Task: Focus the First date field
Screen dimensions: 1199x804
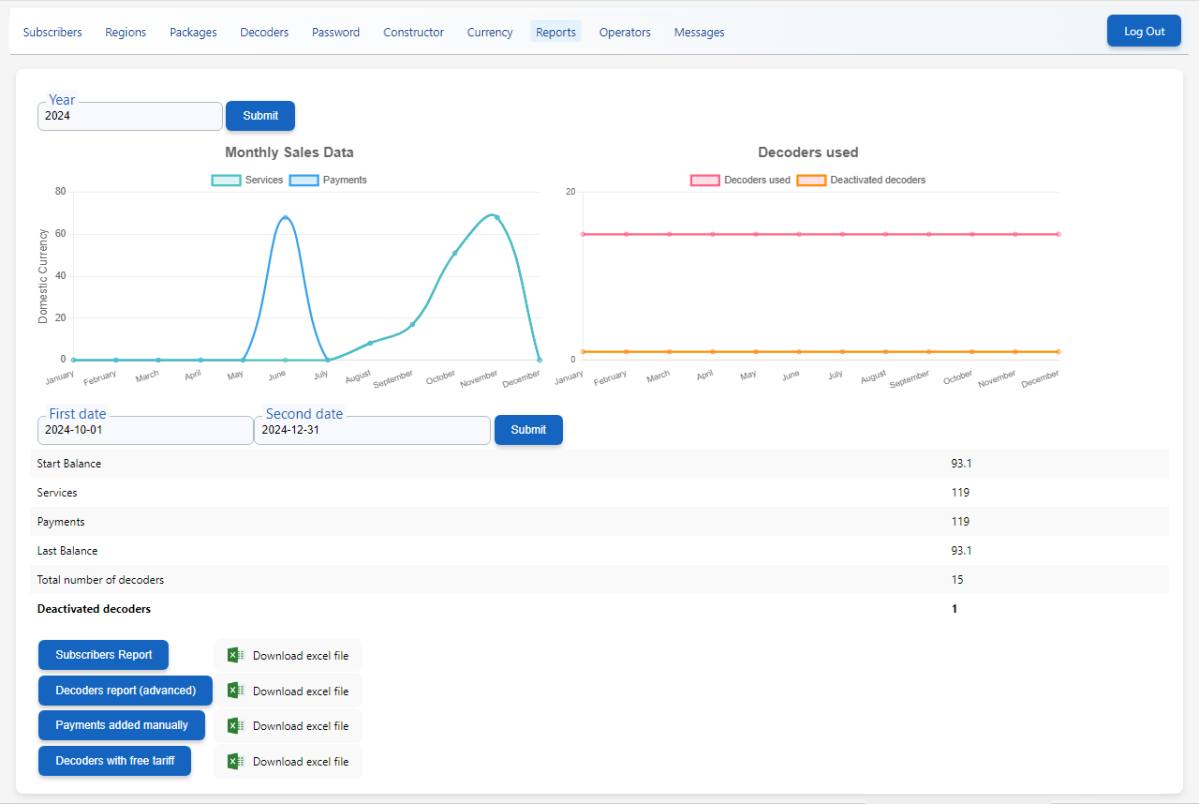Action: [x=145, y=430]
